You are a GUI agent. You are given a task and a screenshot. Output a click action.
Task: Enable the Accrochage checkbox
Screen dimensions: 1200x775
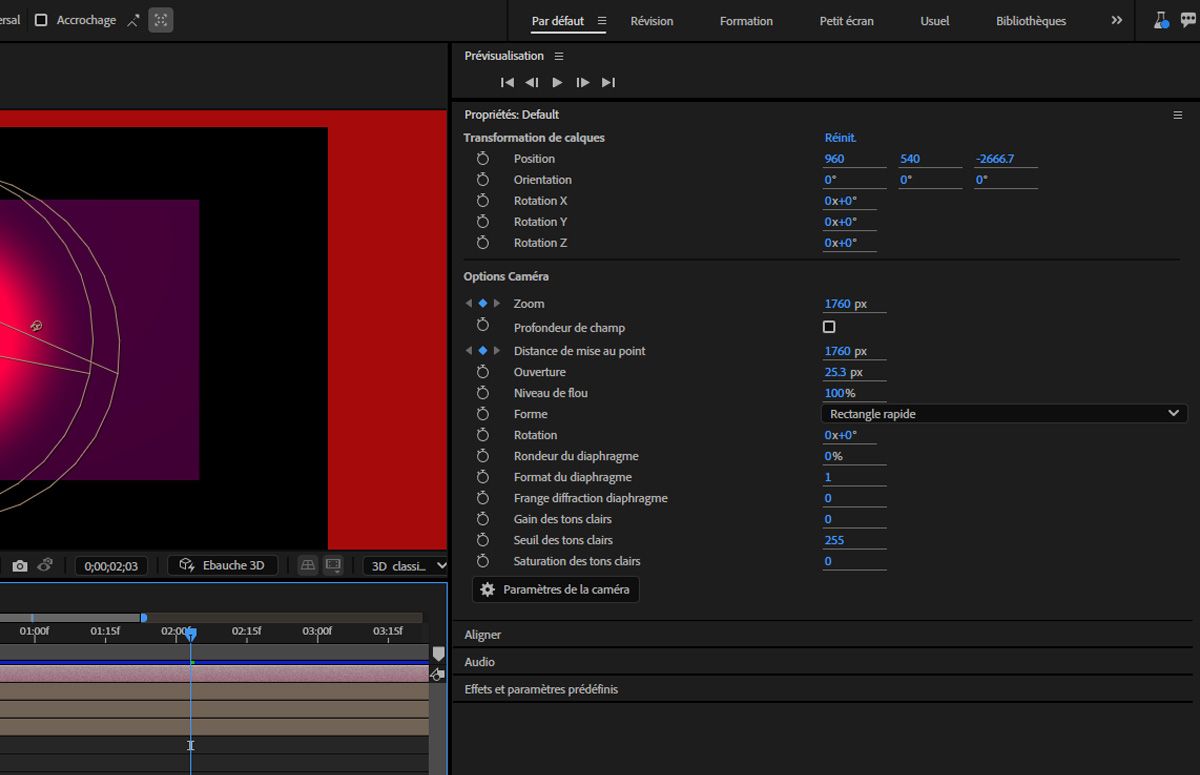(x=41, y=20)
